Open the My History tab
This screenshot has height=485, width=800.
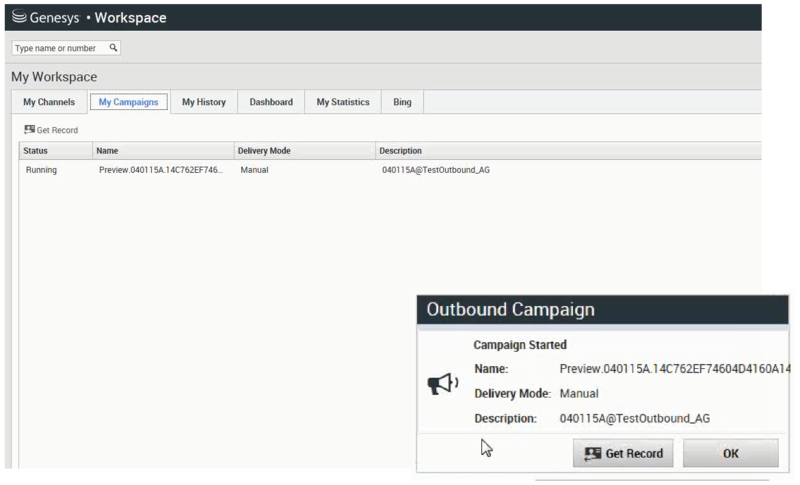[204, 102]
